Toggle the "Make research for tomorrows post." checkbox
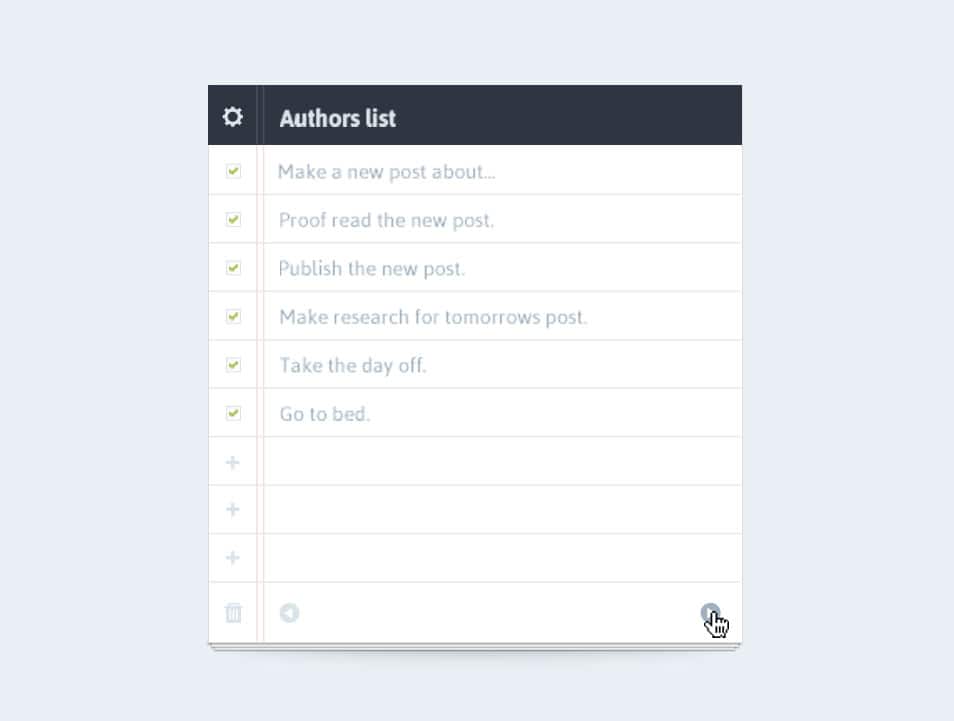This screenshot has height=721, width=954. [232, 316]
